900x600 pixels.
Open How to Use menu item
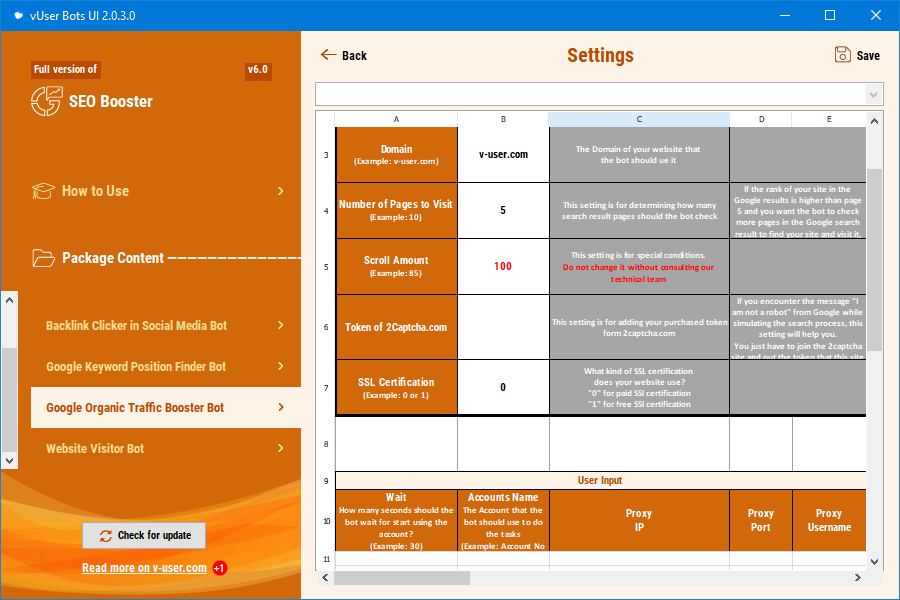point(158,191)
